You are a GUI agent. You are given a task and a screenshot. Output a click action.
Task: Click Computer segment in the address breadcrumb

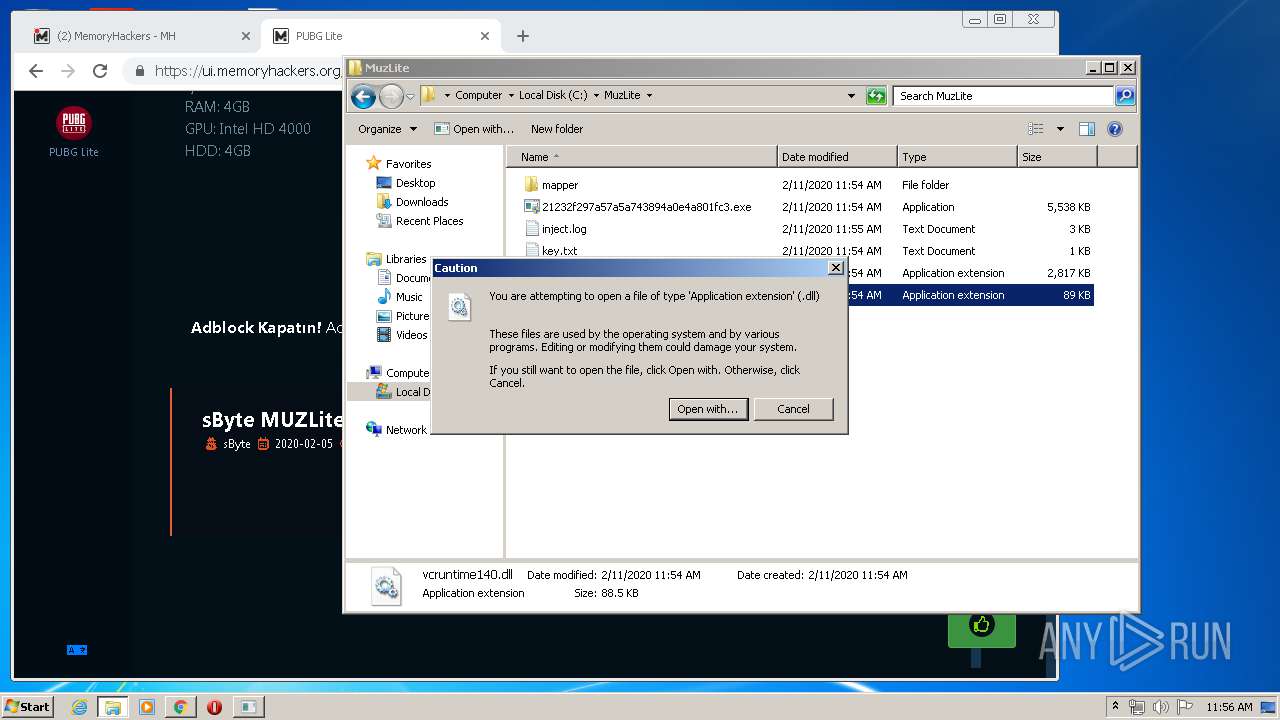[478, 96]
